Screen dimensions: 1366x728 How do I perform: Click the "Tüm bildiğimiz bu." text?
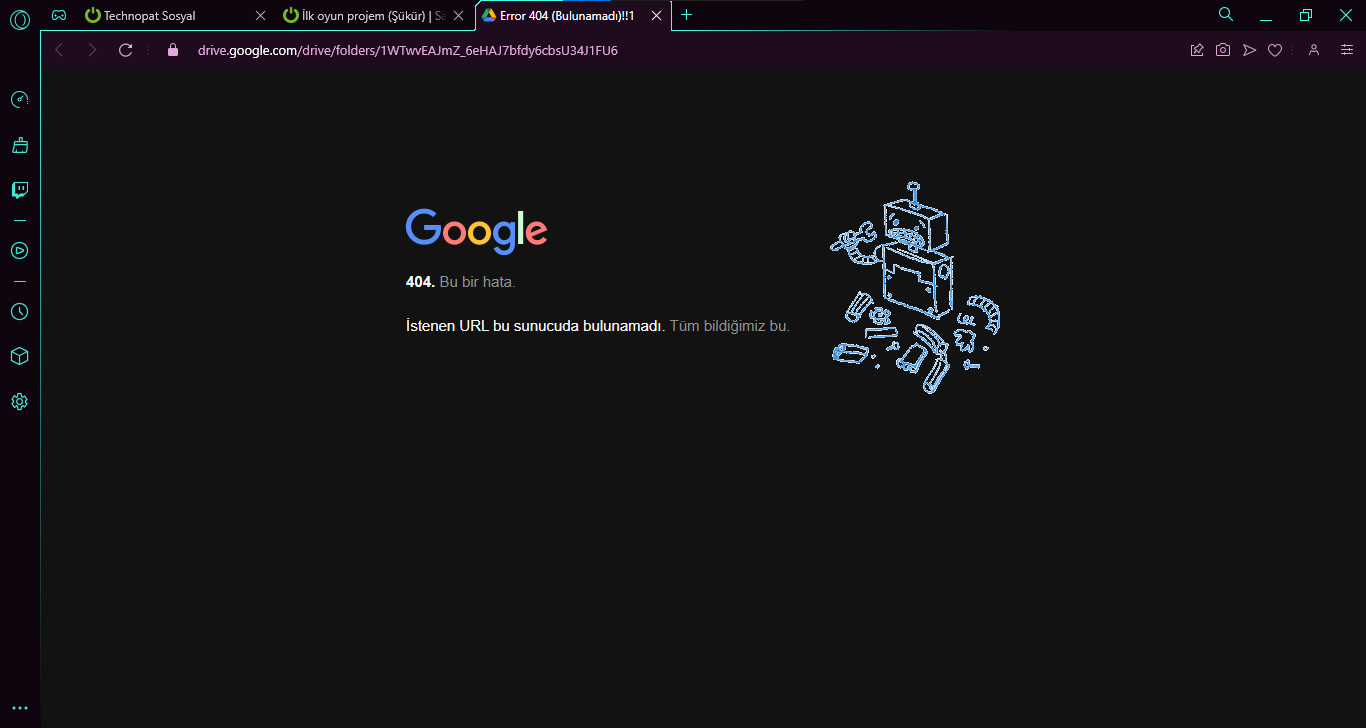click(730, 326)
